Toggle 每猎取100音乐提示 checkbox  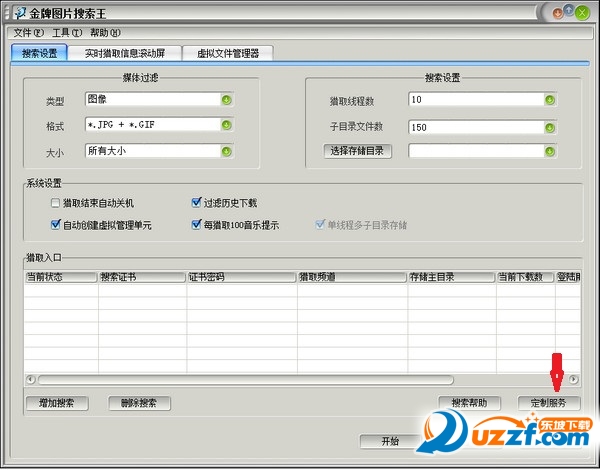(196, 225)
